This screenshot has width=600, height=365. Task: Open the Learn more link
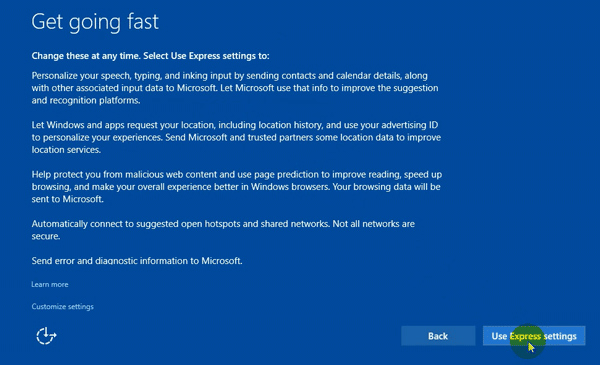[x=50, y=284]
